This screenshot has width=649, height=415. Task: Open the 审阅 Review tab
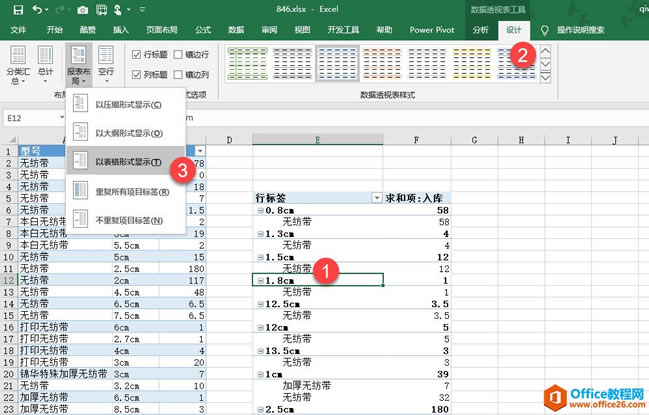[x=269, y=30]
